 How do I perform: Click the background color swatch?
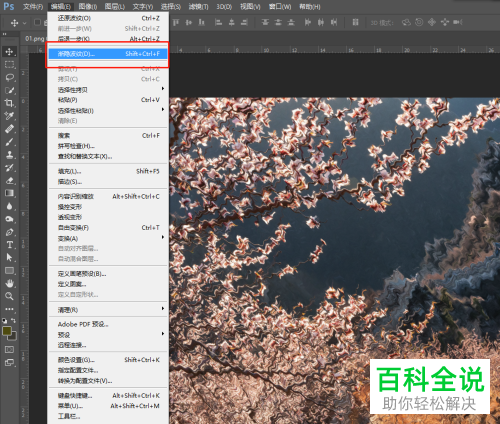pos(13,336)
